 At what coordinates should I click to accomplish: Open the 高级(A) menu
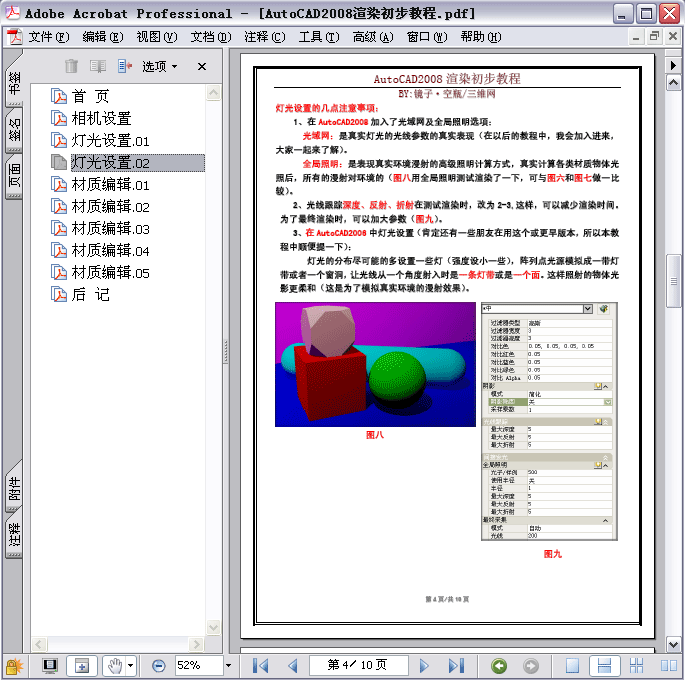click(373, 37)
